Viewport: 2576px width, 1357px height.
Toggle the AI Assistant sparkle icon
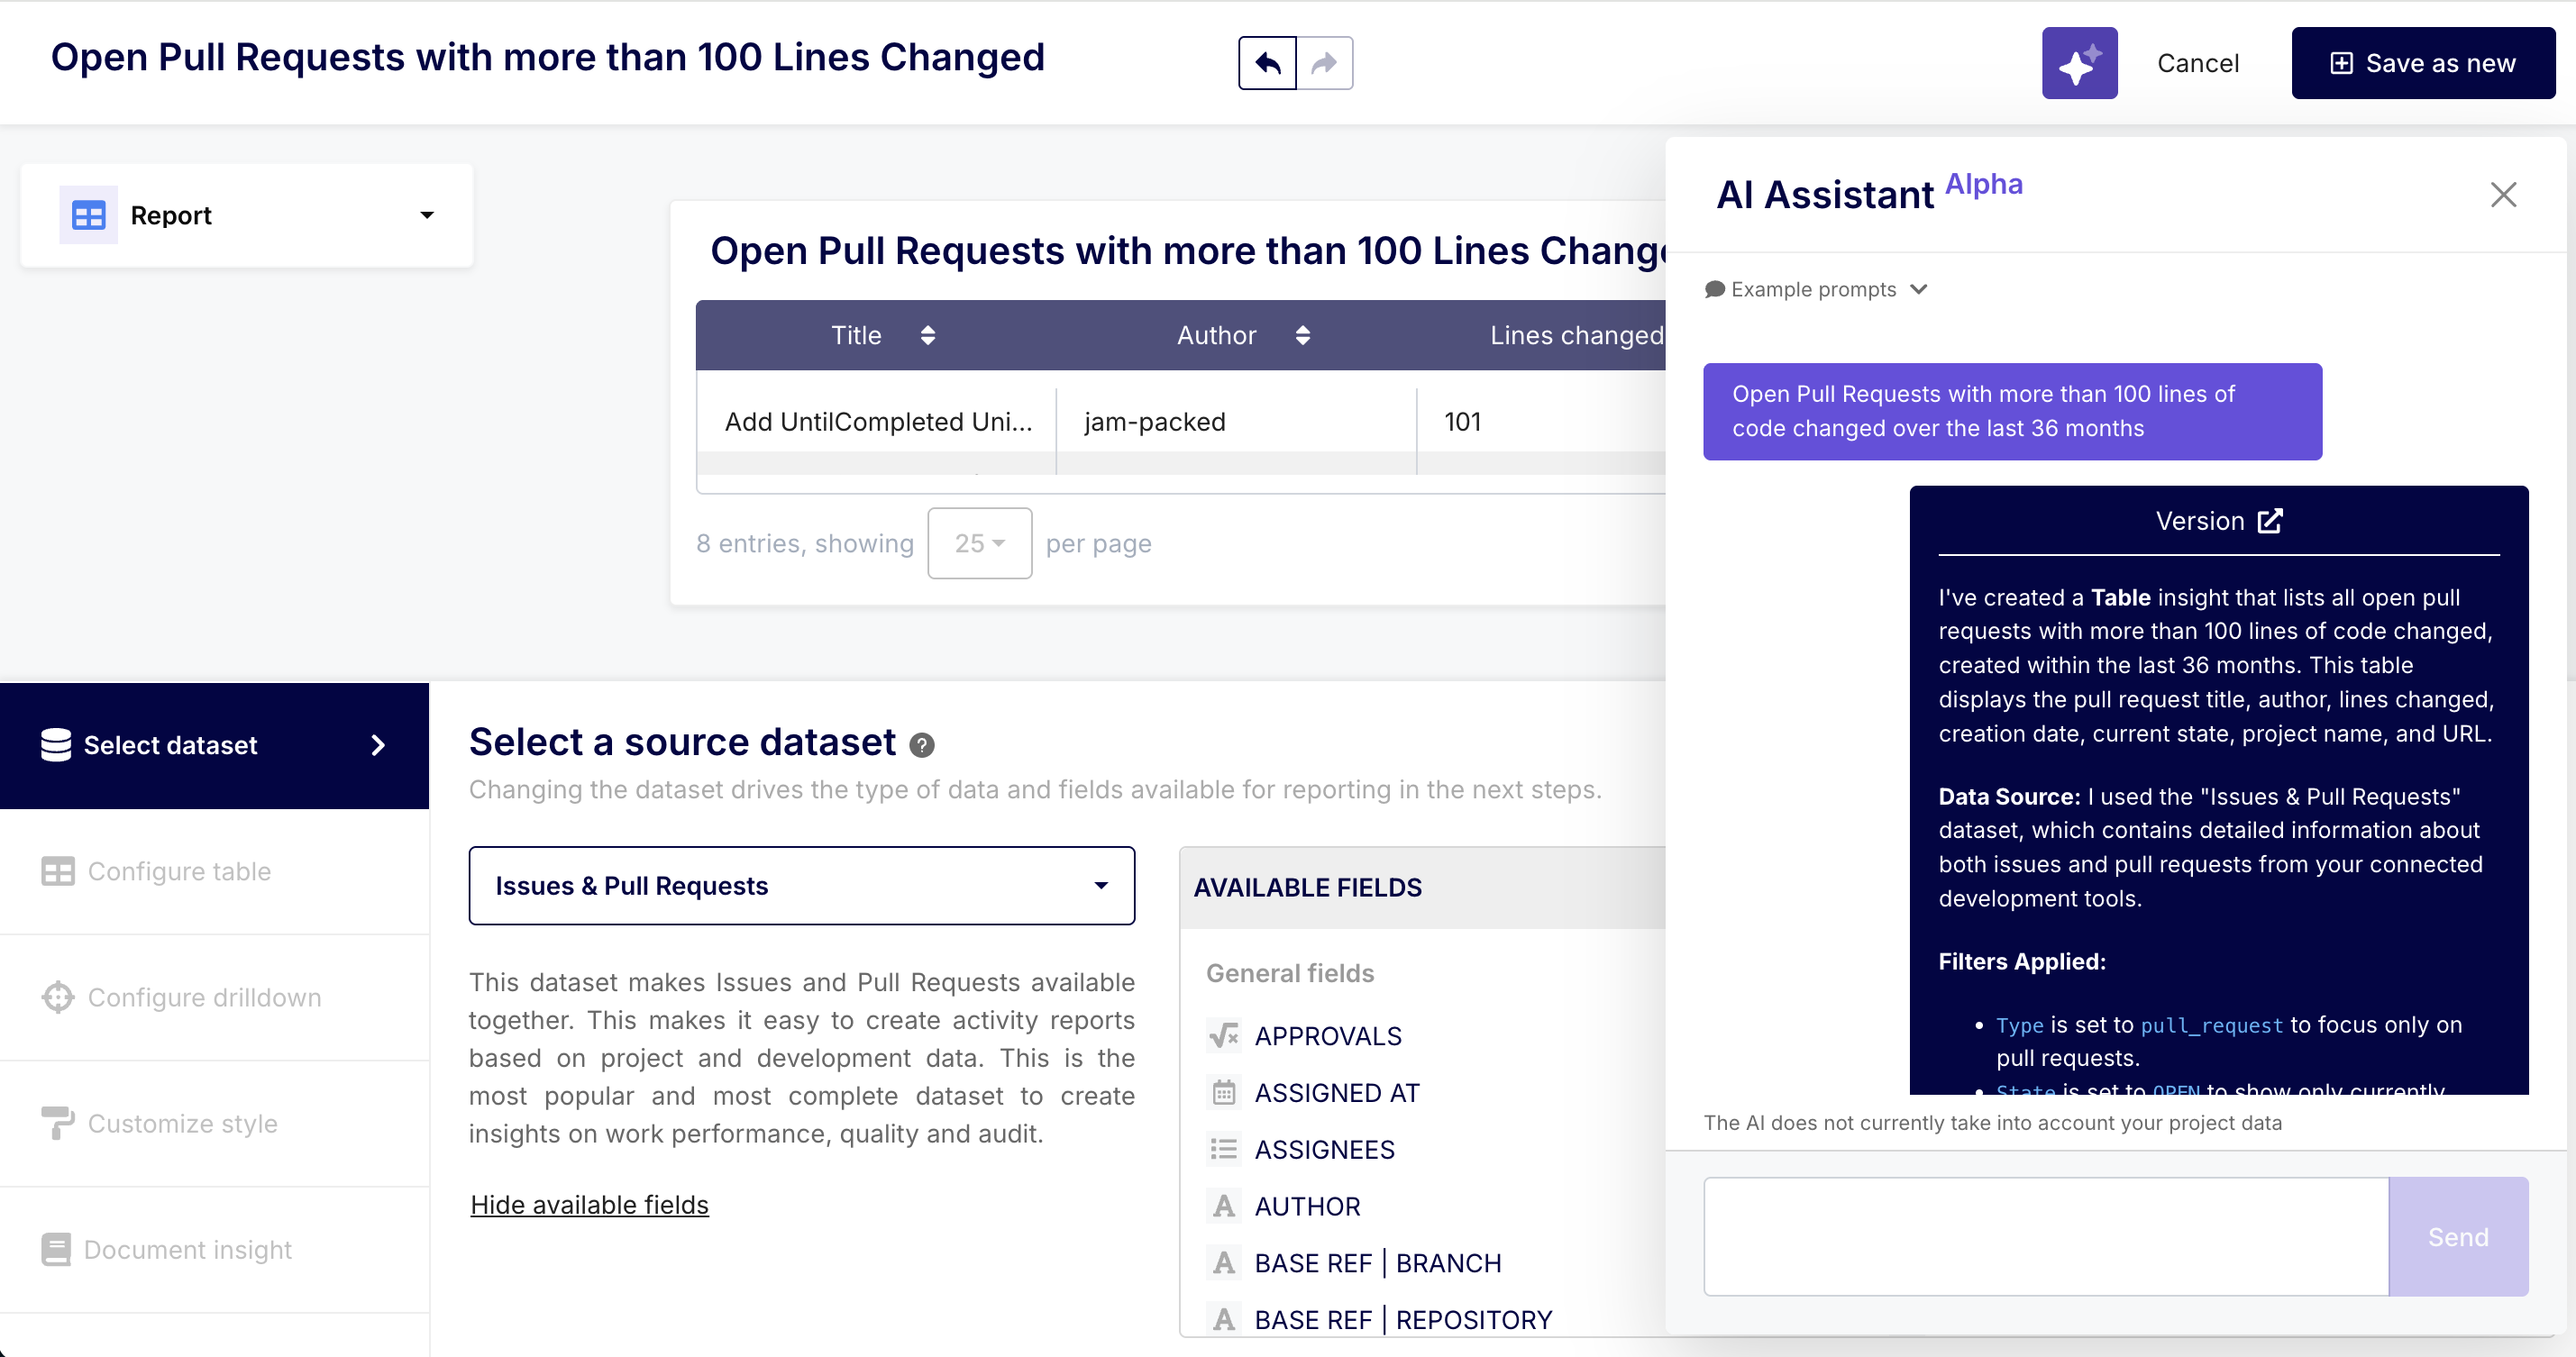[2079, 63]
